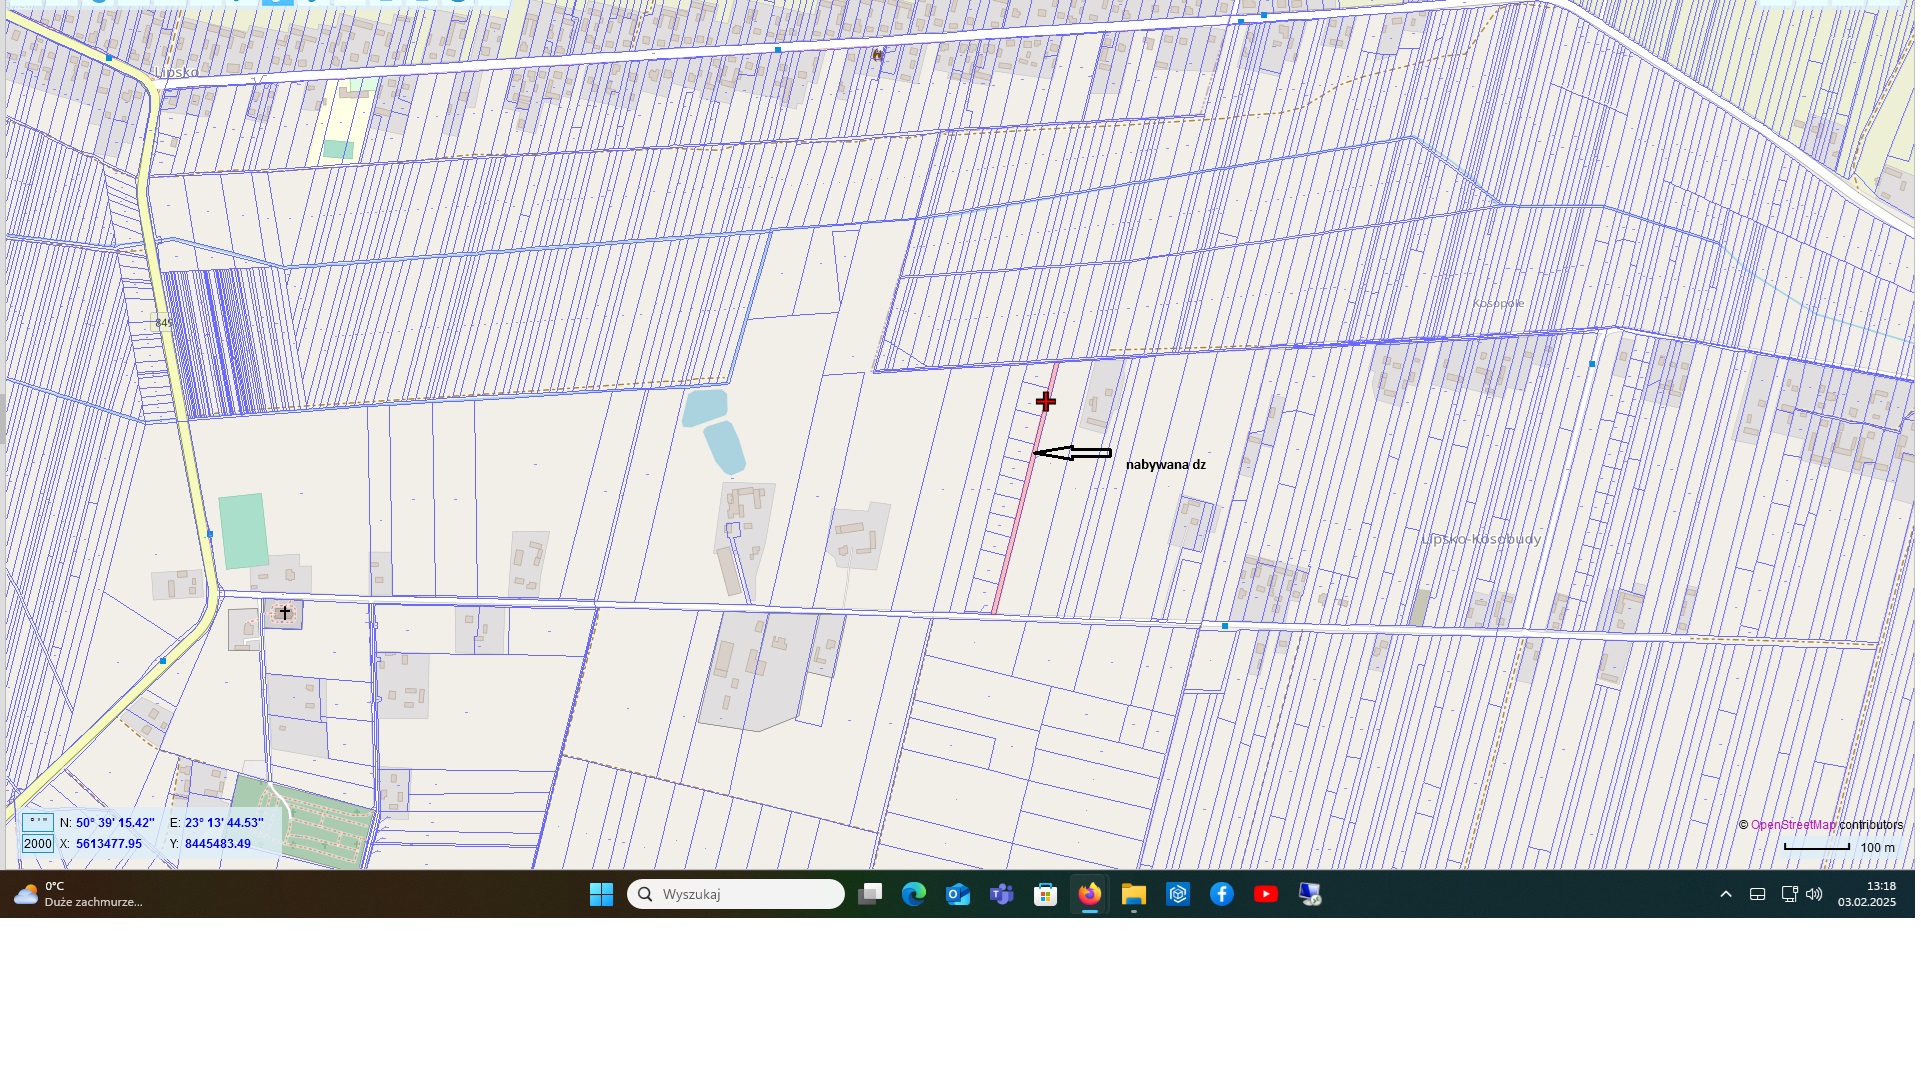
Task: Open Task View from the taskbar
Action: (870, 894)
